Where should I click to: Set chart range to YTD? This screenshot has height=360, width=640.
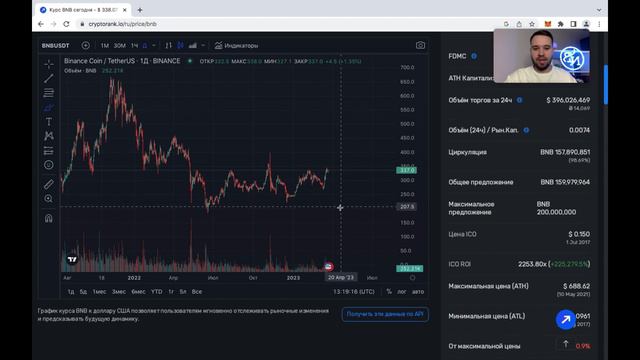point(157,291)
